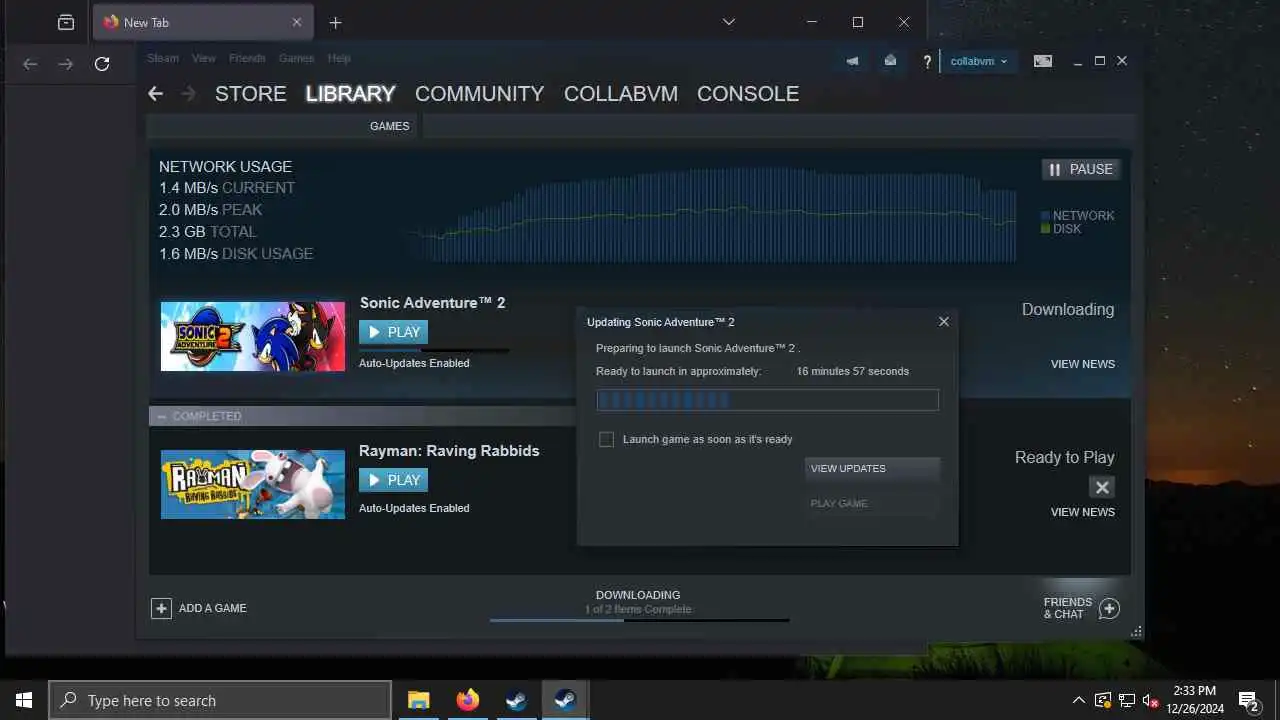This screenshot has height=720, width=1280.
Task: Close the New Tab browser tab
Action: (x=296, y=22)
